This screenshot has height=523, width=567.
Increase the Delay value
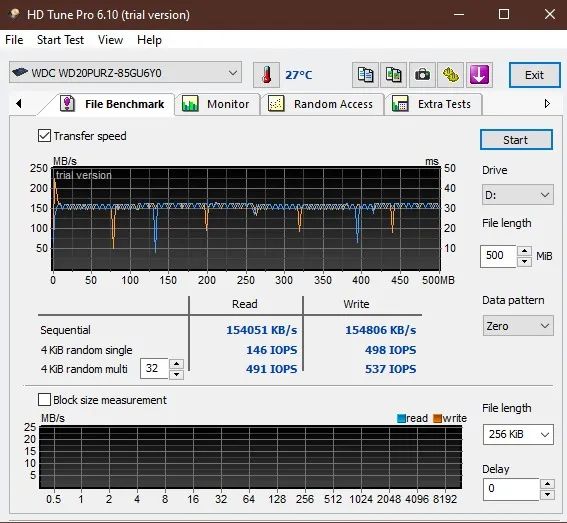(547, 484)
